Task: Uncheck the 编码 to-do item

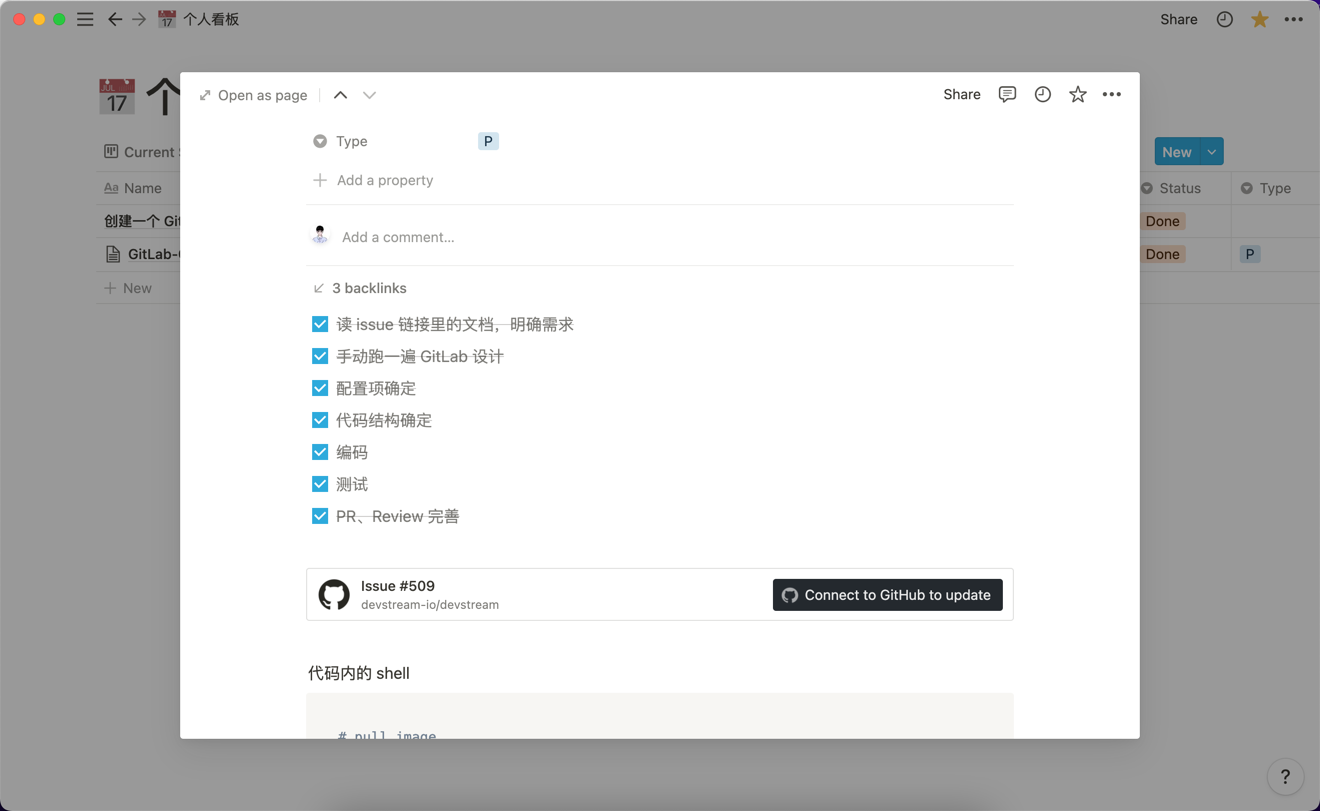Action: pyautogui.click(x=320, y=452)
